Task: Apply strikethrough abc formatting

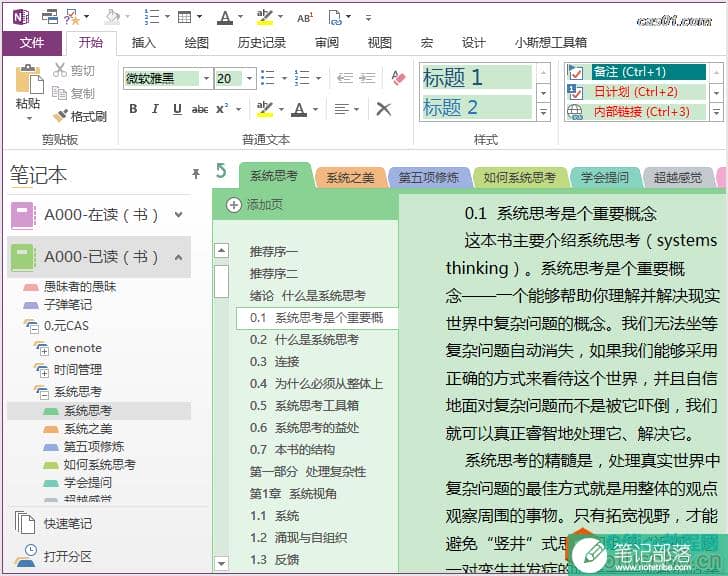Action: pyautogui.click(x=200, y=109)
